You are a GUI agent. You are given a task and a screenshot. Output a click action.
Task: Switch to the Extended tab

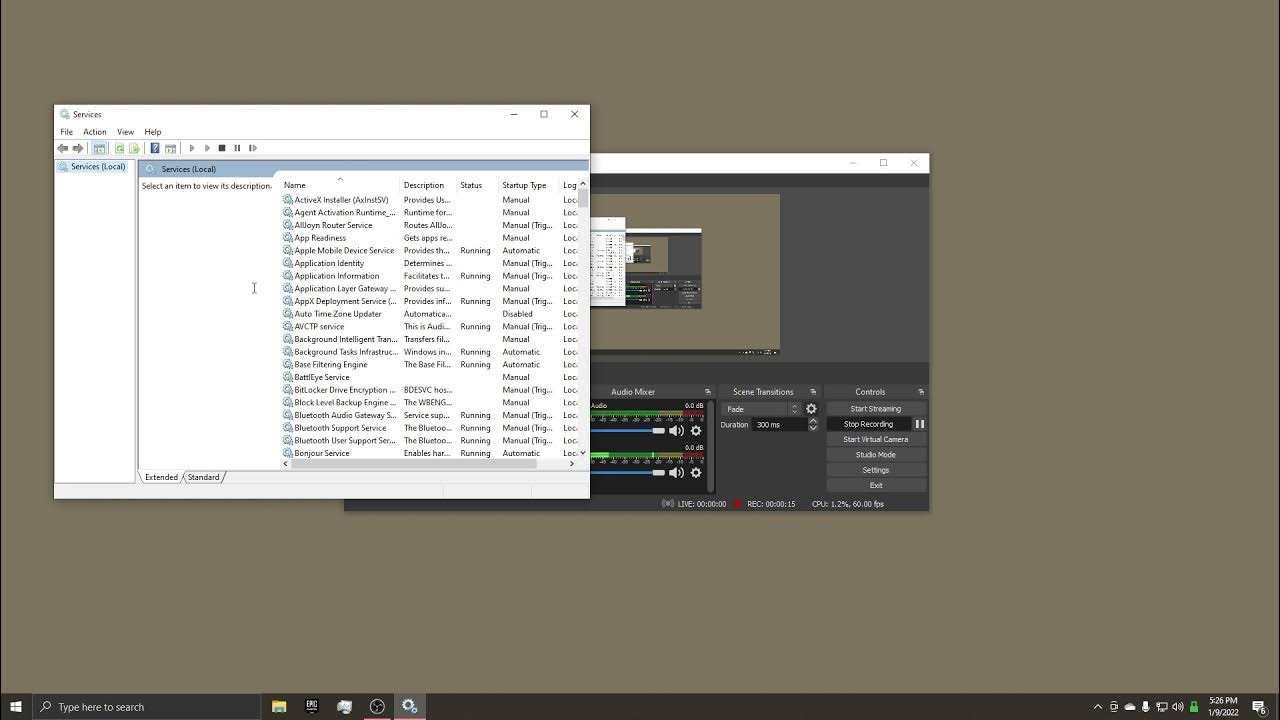click(161, 477)
